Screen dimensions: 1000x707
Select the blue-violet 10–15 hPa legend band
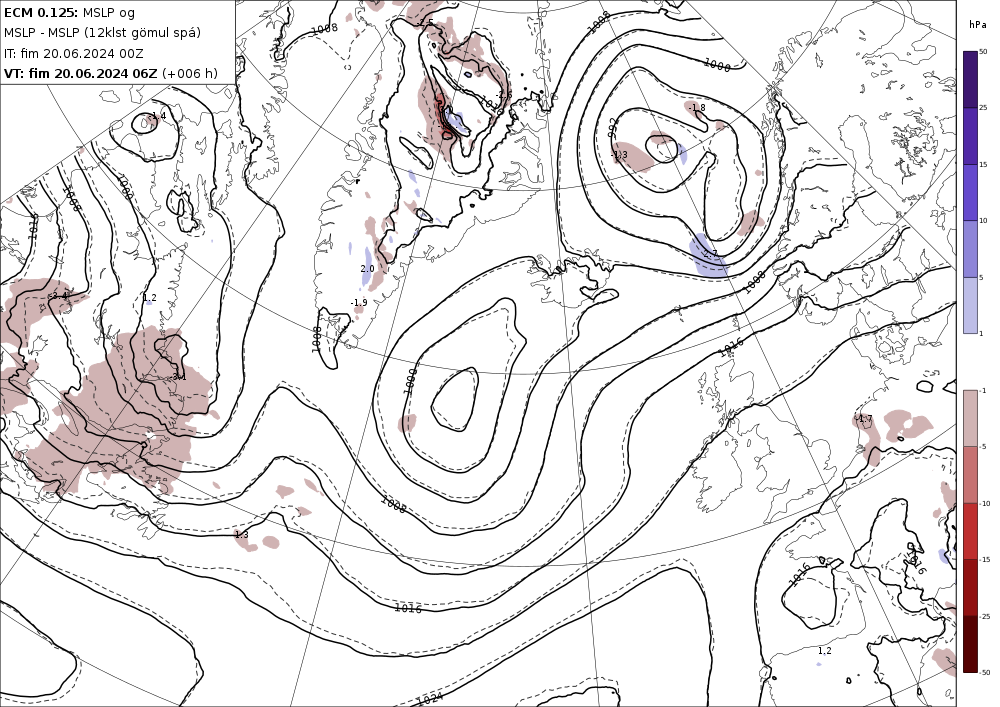coord(970,193)
